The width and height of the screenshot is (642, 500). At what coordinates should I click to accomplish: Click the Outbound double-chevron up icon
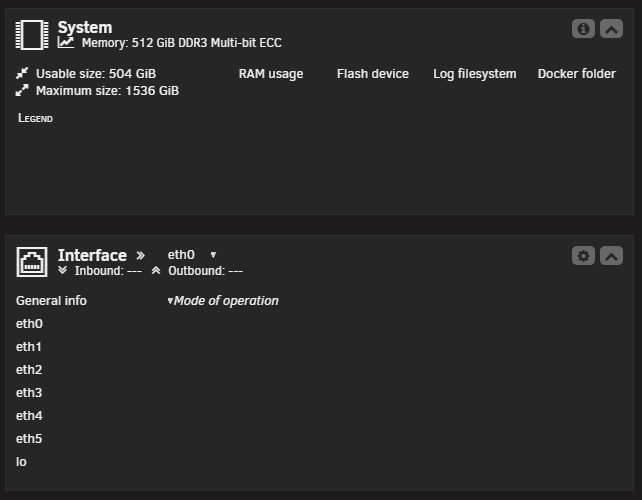pyautogui.click(x=156, y=270)
